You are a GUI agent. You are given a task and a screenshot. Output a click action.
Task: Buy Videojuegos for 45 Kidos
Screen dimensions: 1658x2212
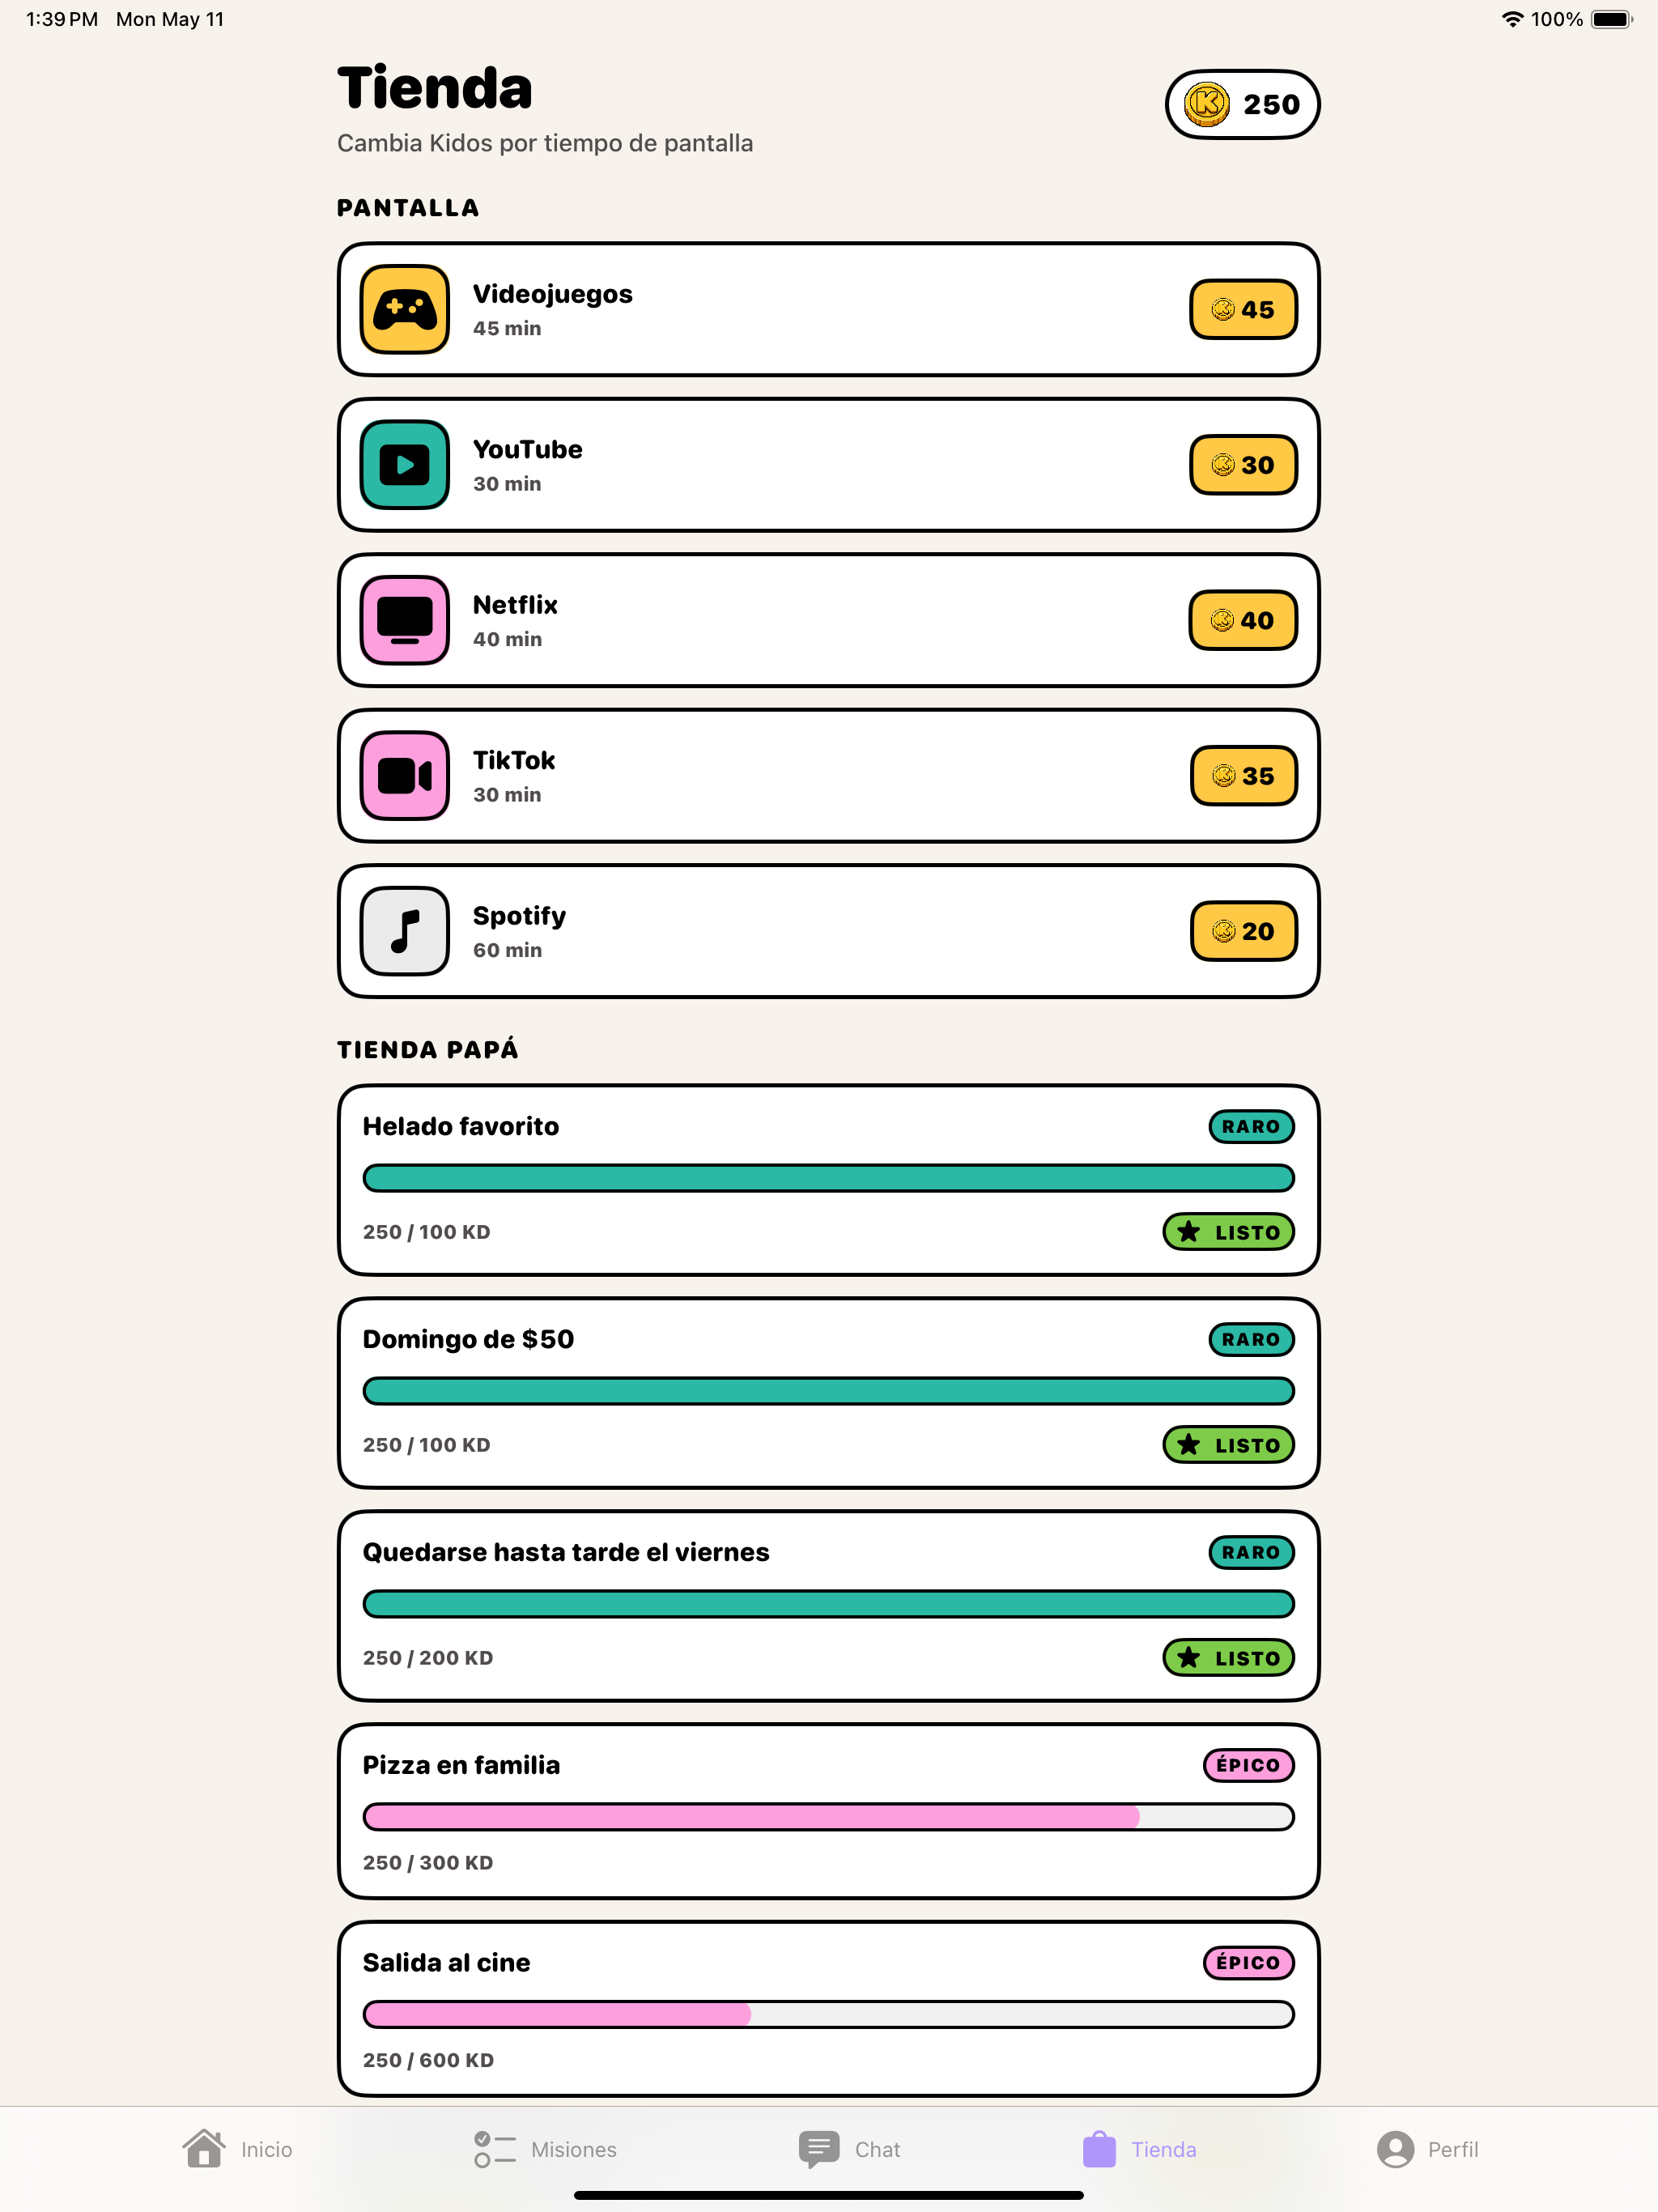[x=1243, y=309]
